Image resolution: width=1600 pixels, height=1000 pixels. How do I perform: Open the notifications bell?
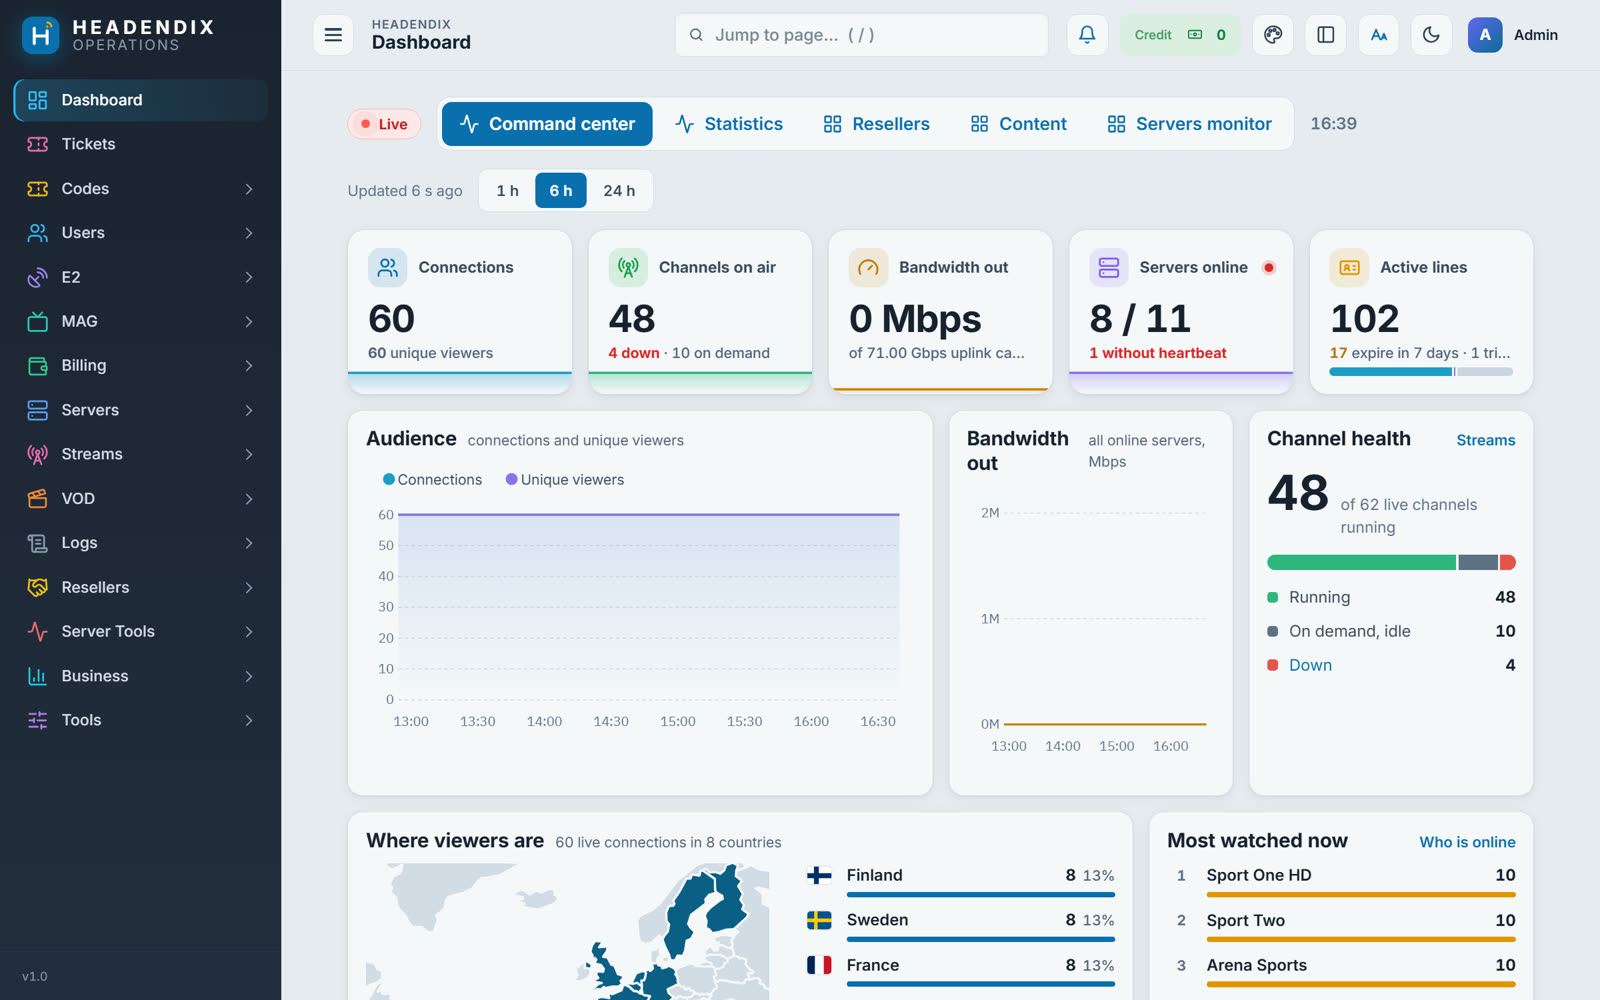[x=1087, y=35]
